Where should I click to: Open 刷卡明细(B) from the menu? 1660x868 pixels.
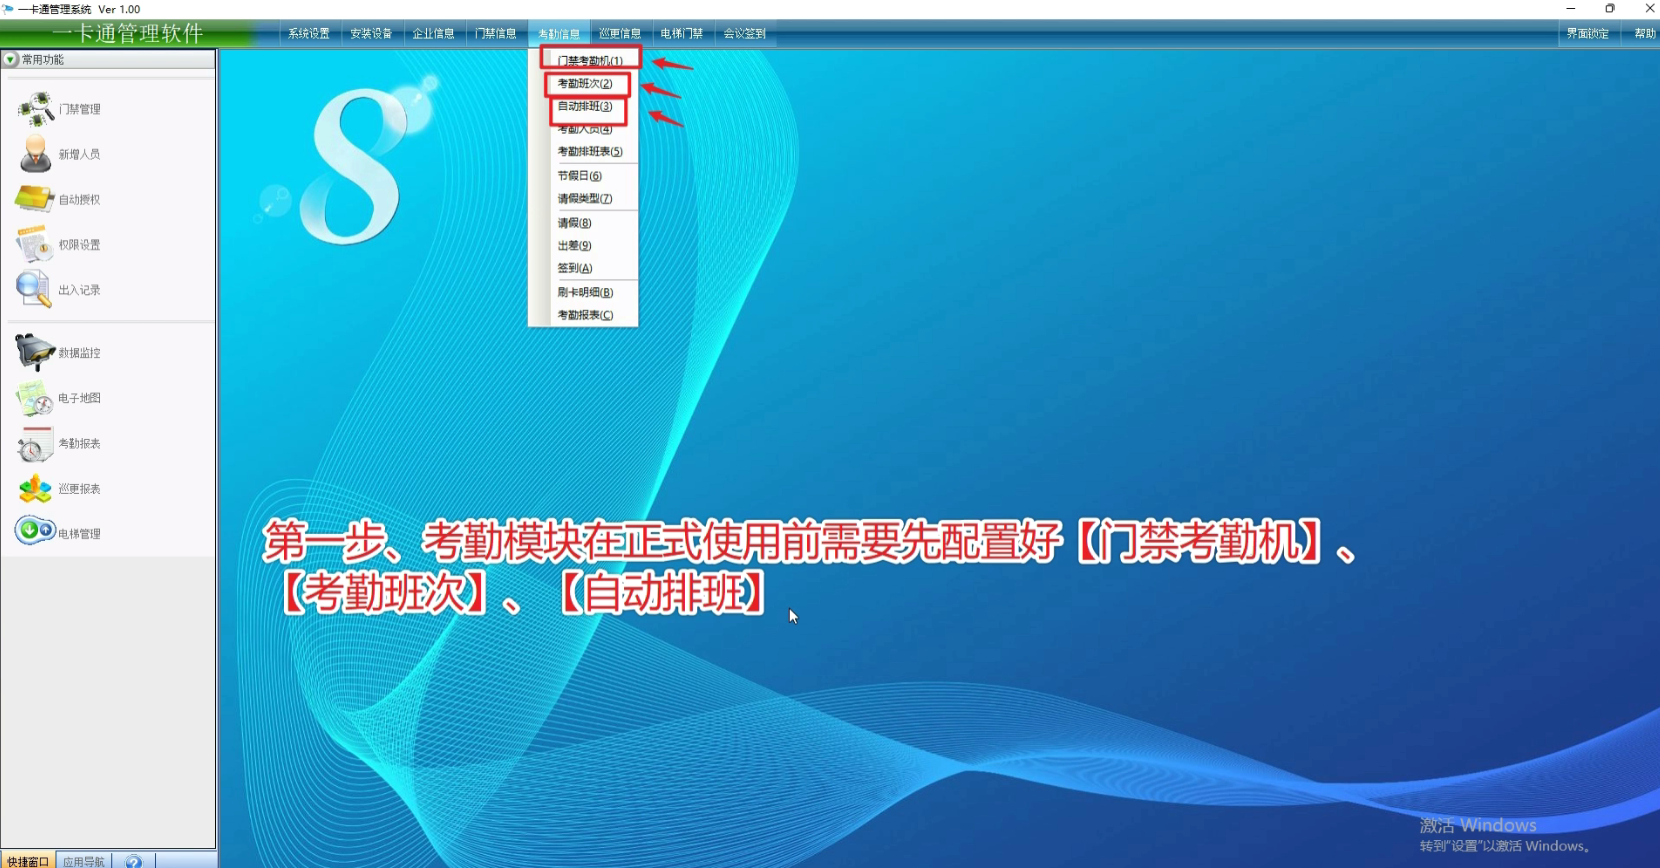tap(585, 292)
